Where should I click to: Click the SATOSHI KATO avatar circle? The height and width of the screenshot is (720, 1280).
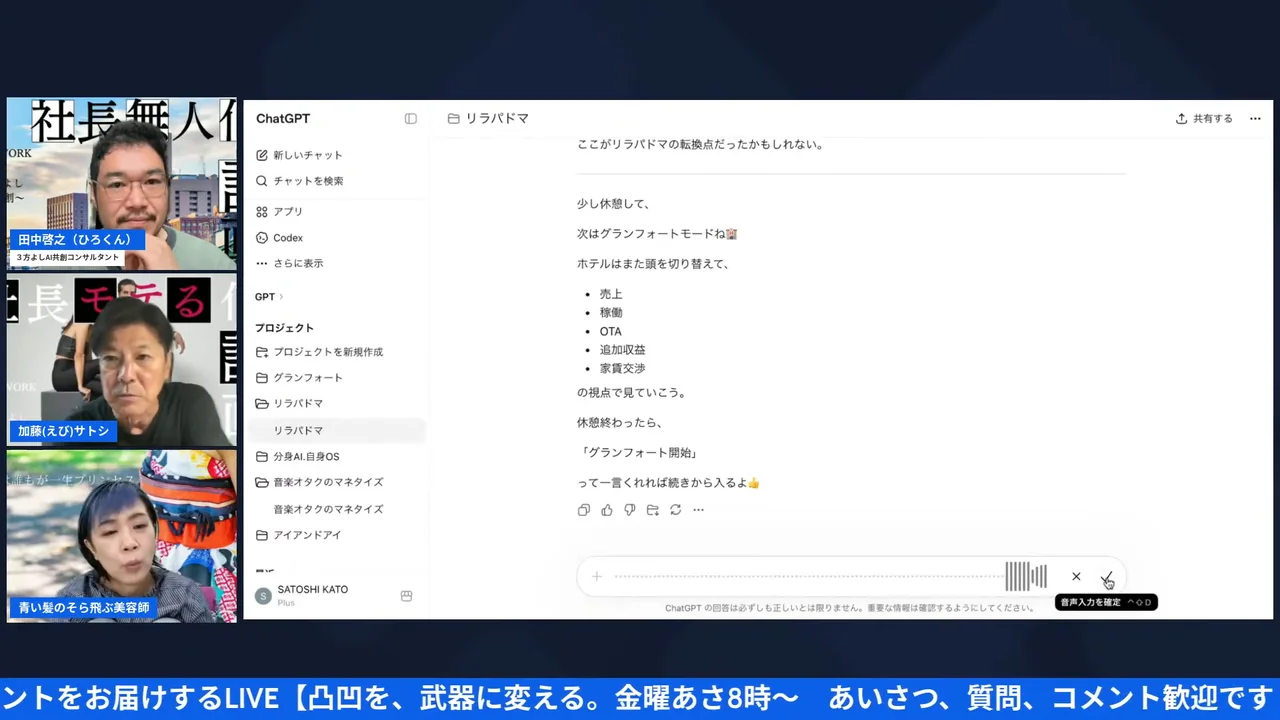[x=263, y=596]
